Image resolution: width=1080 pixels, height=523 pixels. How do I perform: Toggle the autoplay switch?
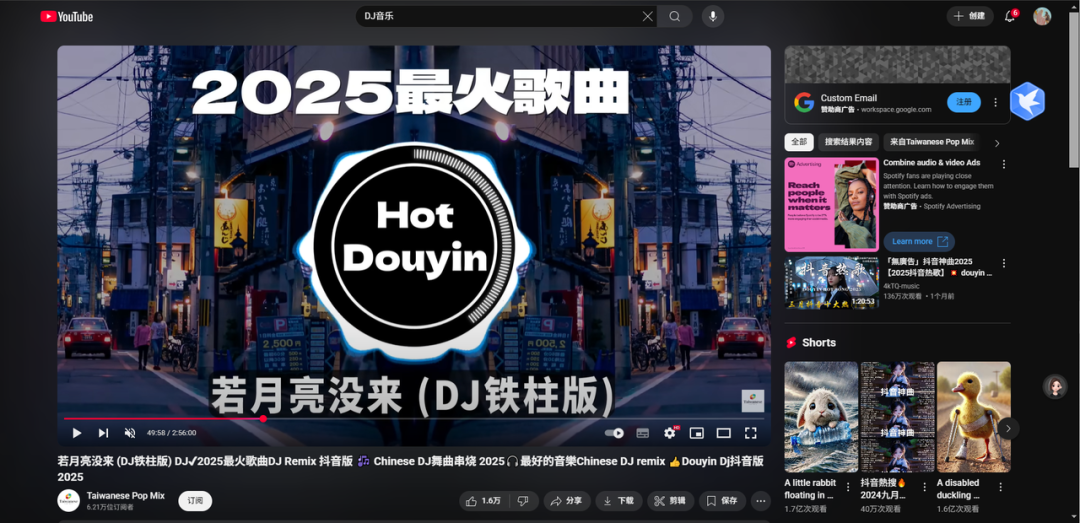[614, 433]
